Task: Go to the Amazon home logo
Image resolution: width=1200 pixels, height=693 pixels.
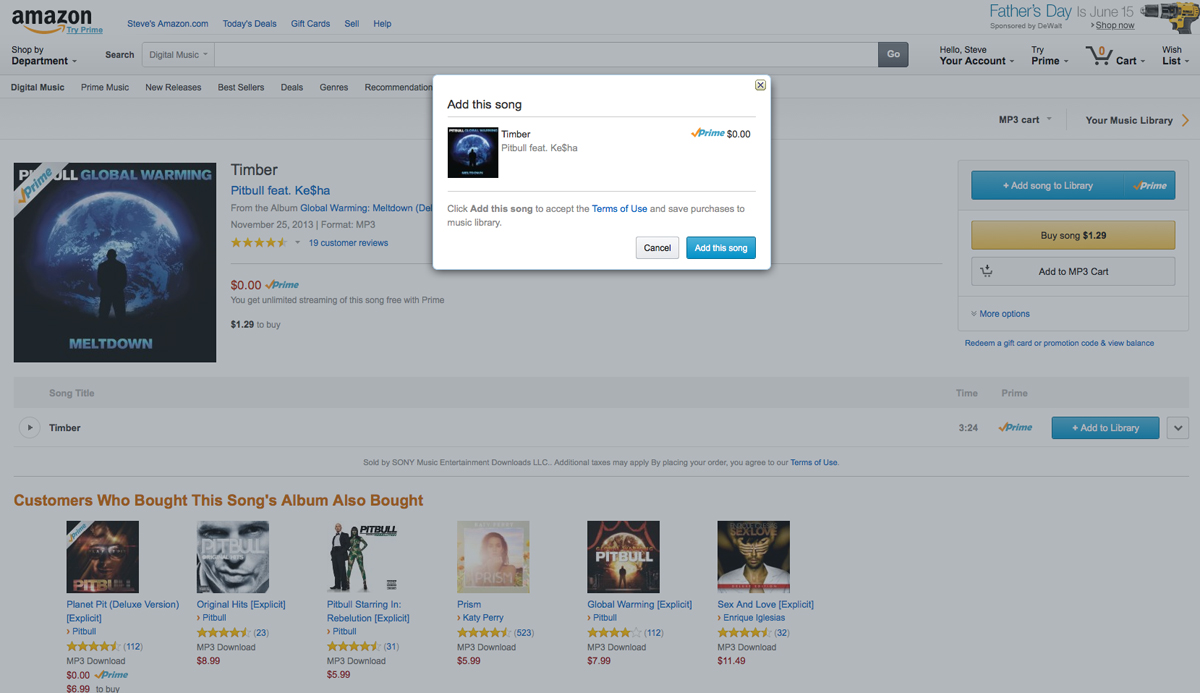Action: pos(52,19)
